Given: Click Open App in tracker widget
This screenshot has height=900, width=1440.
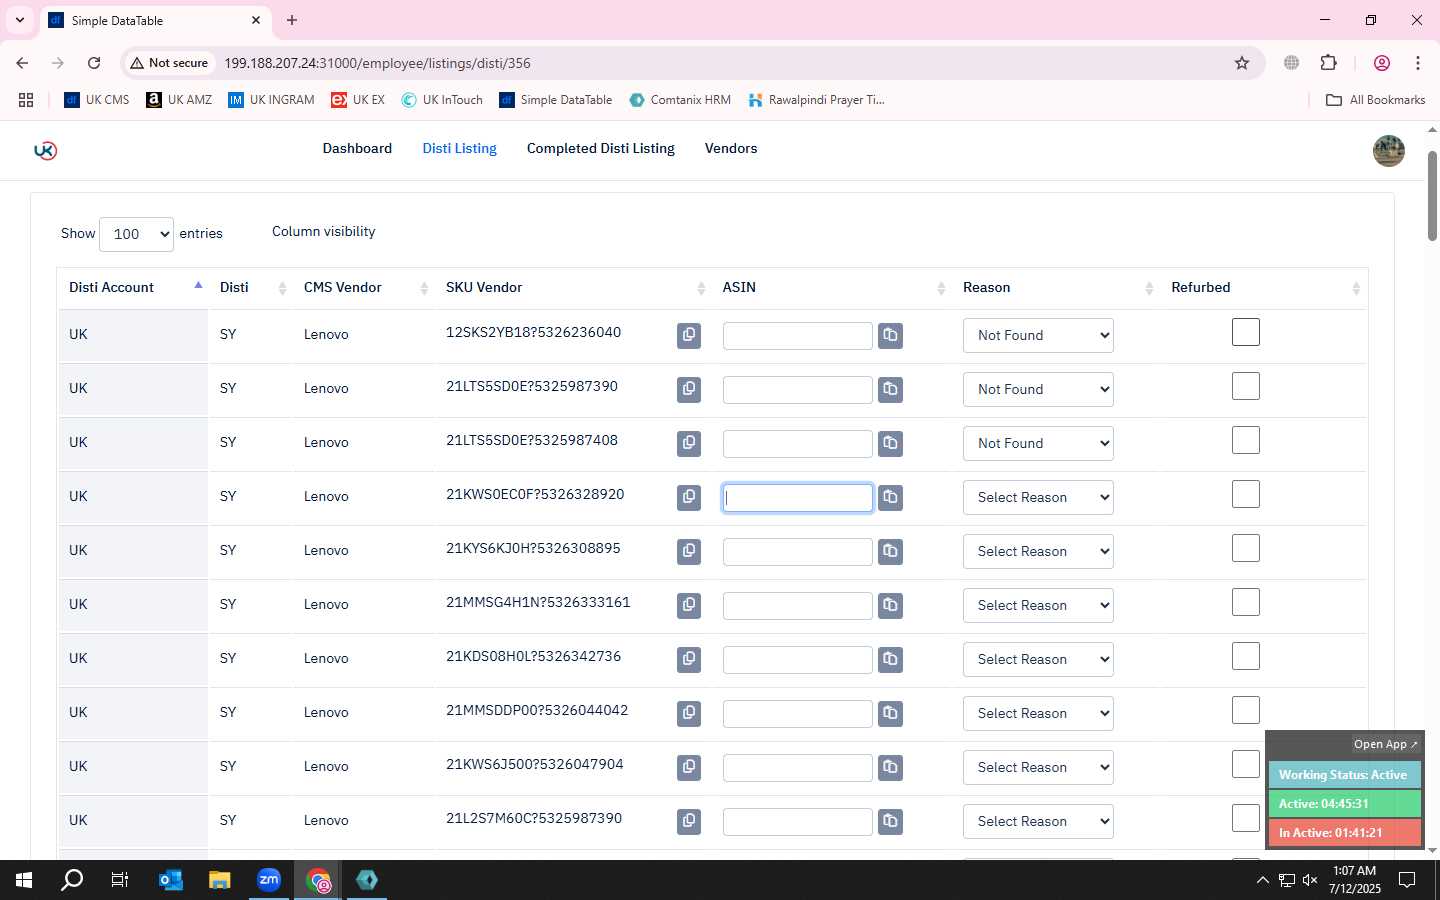Looking at the screenshot, I should click(1385, 744).
